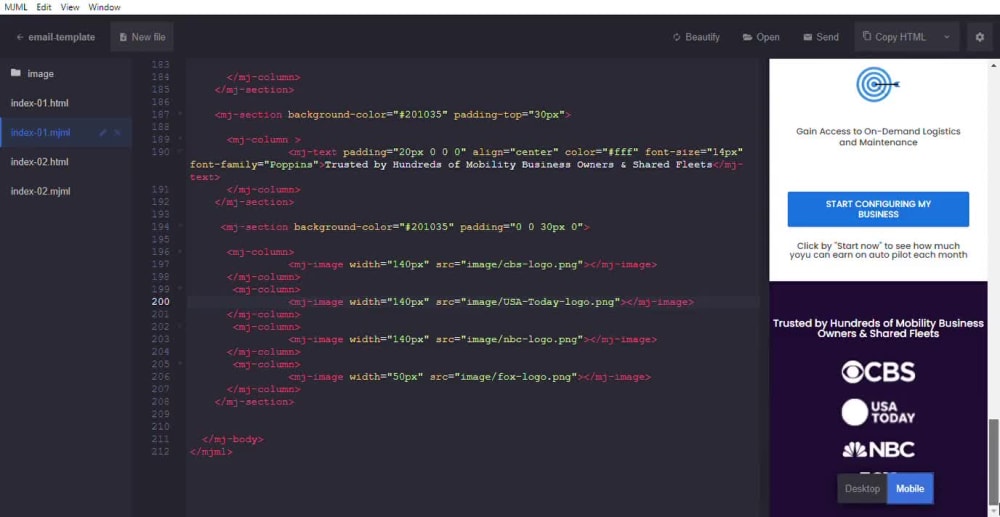Screen dimensions: 1000x517
Task: Collapse the code fold at line 202
Action: click(180, 326)
